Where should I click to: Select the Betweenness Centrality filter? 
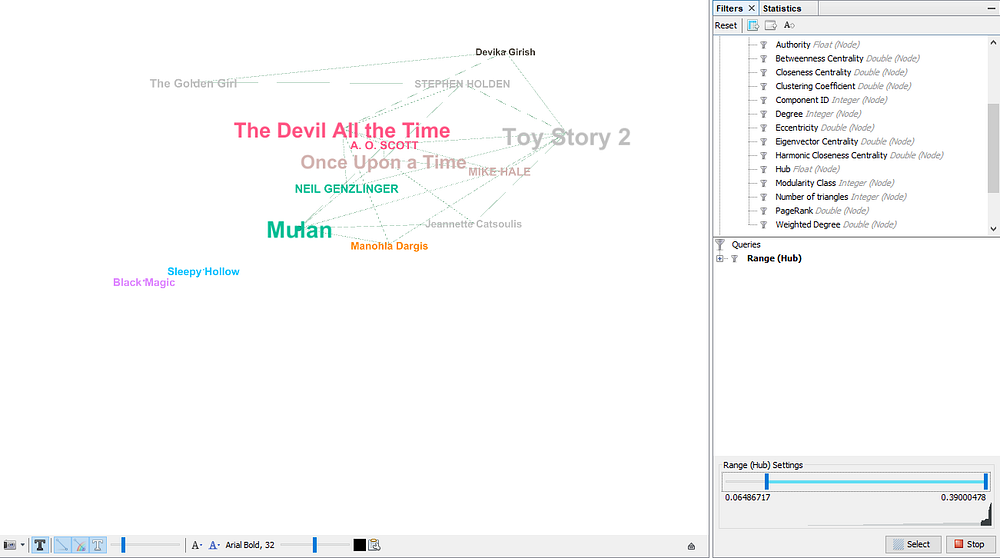(x=848, y=59)
